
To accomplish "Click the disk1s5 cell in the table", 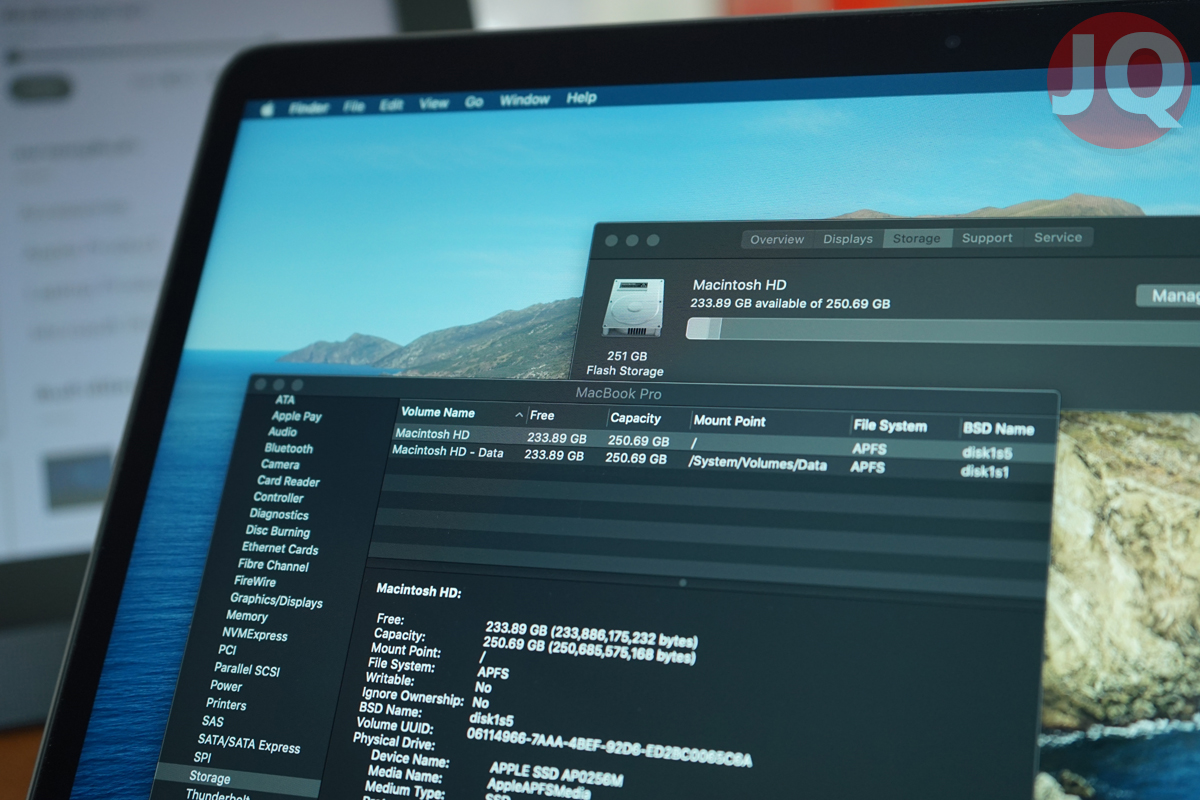I will tap(988, 453).
